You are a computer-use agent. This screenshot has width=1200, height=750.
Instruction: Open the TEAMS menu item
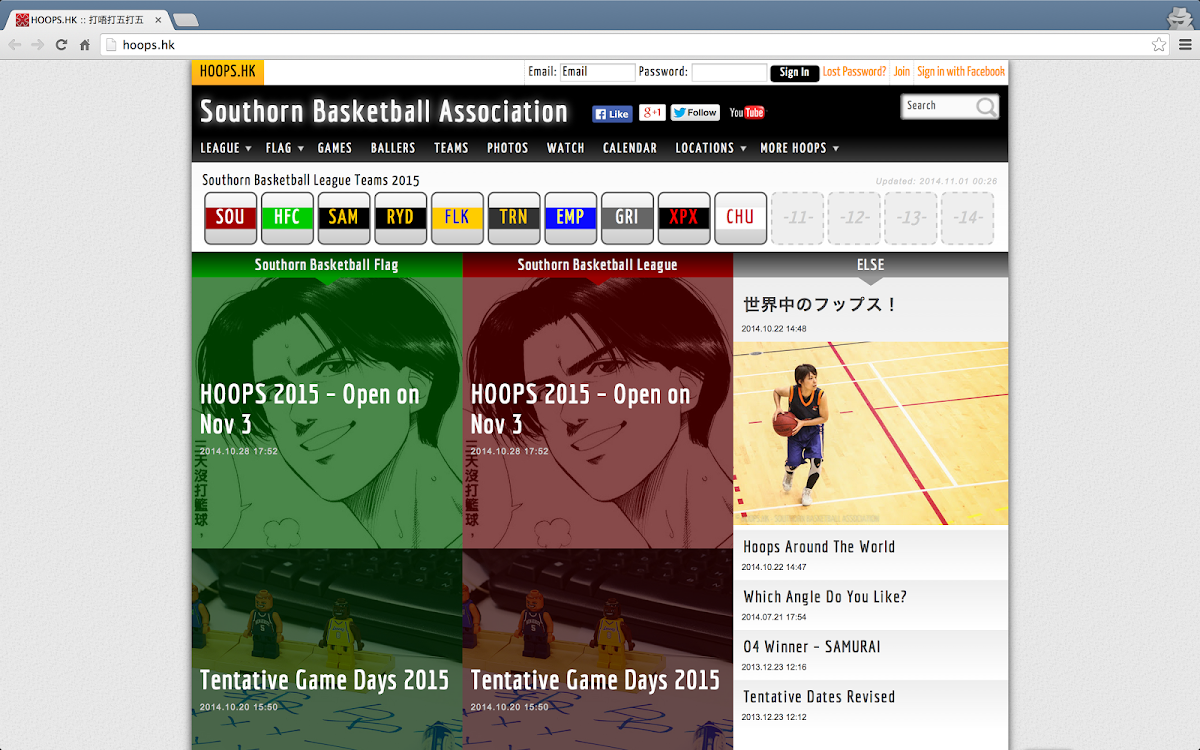point(451,148)
